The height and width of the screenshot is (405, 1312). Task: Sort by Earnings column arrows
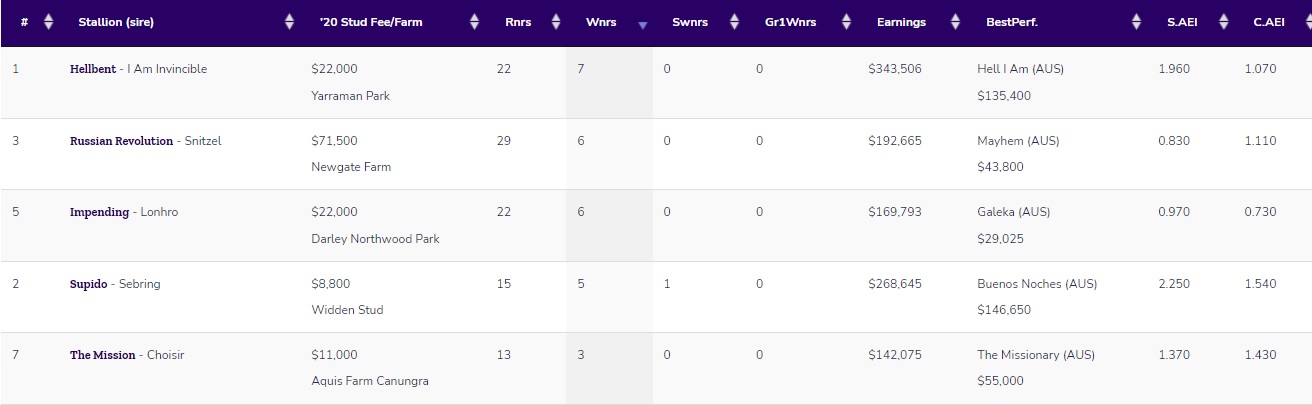(955, 22)
